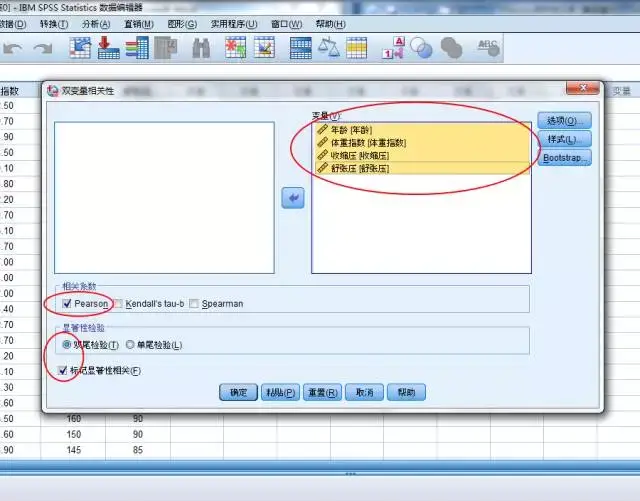Click the Redo arrow in toolbar
The height and width of the screenshot is (501, 640).
[43, 49]
